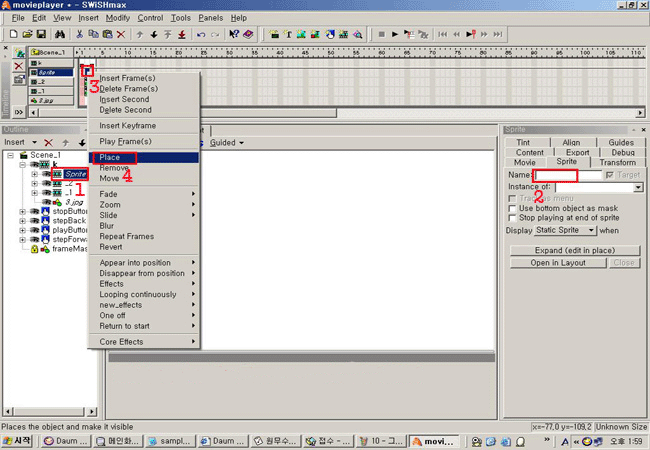Click the Help book icon

(x=248, y=34)
